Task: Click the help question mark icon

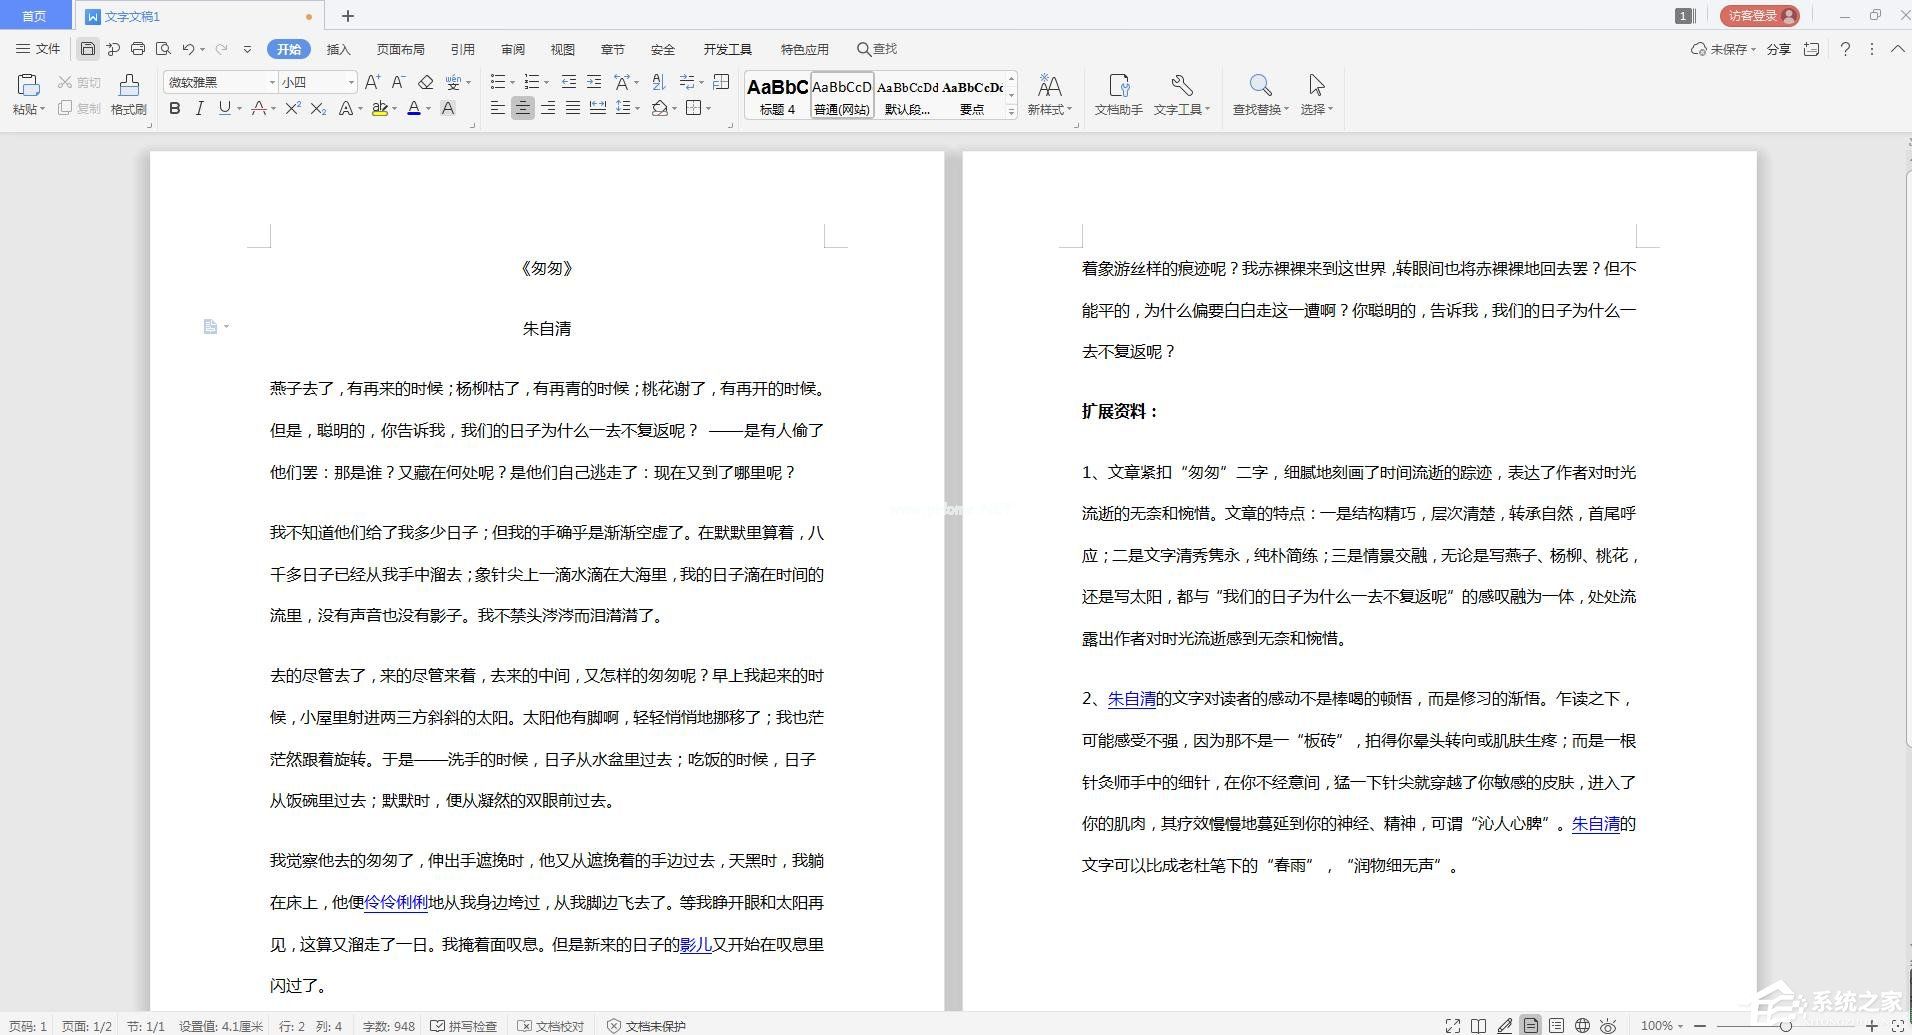Action: click(1845, 49)
